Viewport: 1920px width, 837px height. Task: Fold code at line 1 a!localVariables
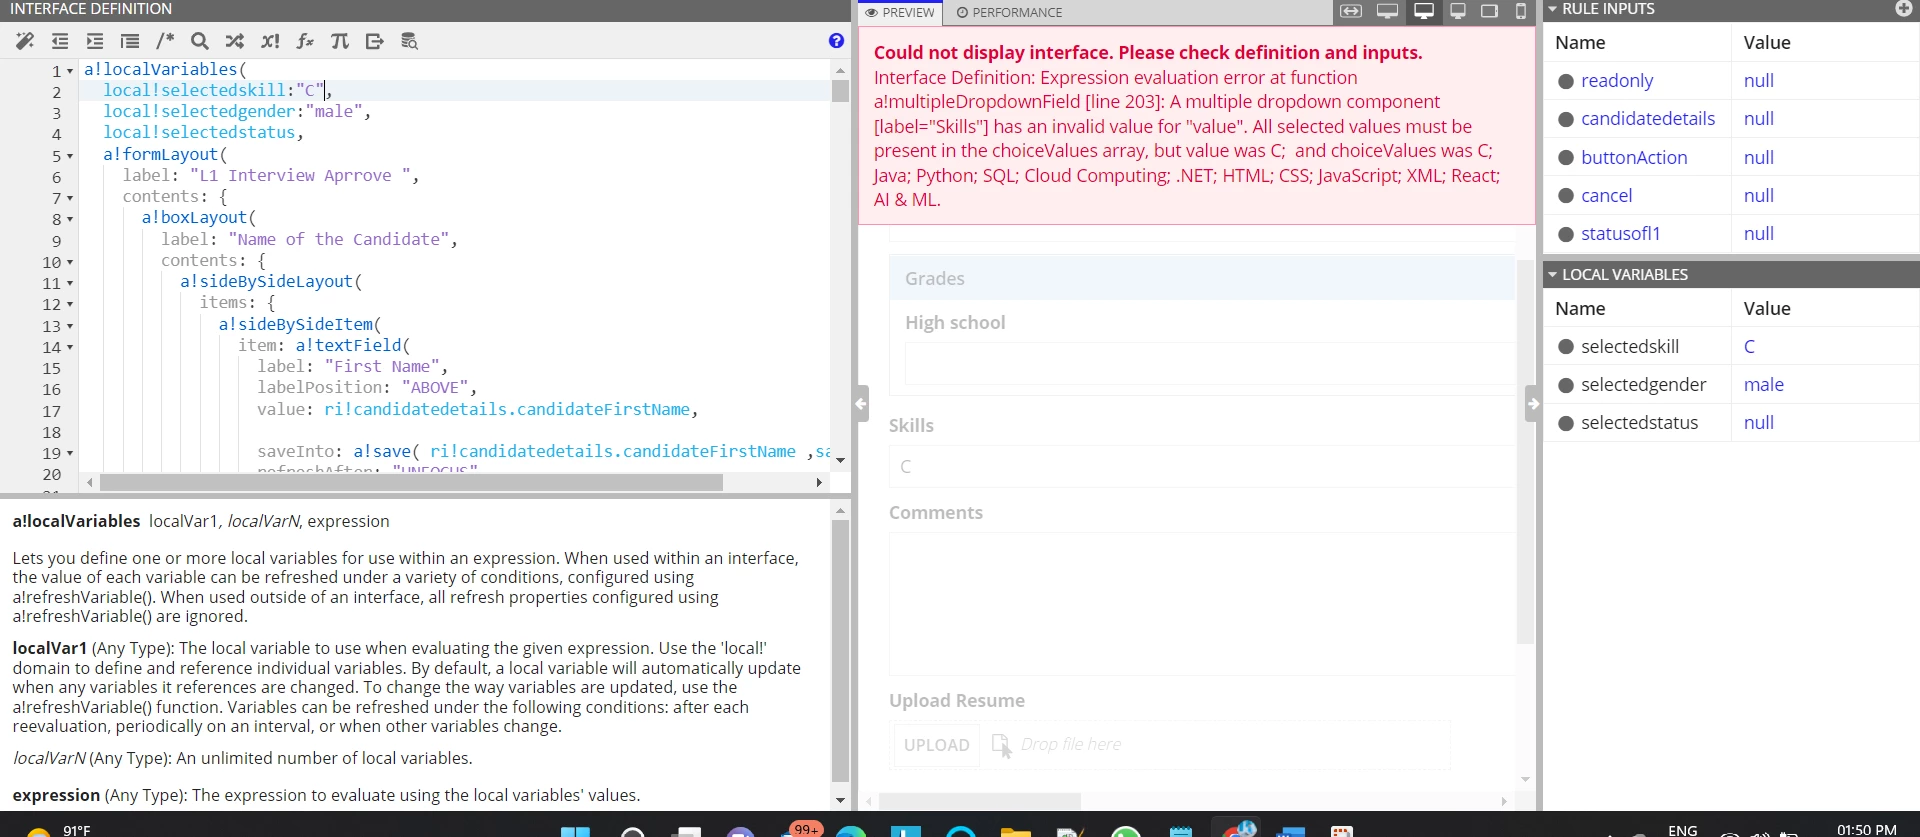(70, 72)
